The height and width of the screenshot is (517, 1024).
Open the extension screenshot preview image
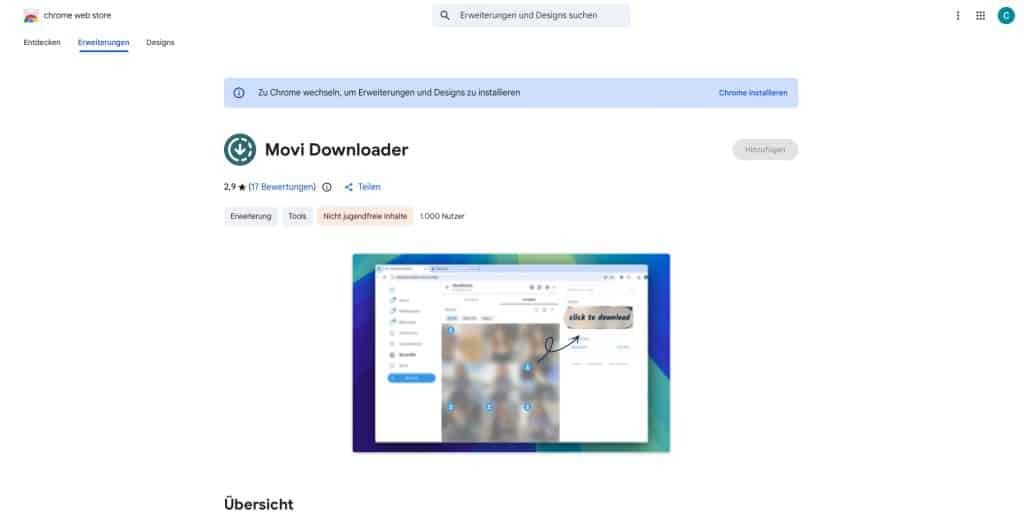tap(511, 353)
